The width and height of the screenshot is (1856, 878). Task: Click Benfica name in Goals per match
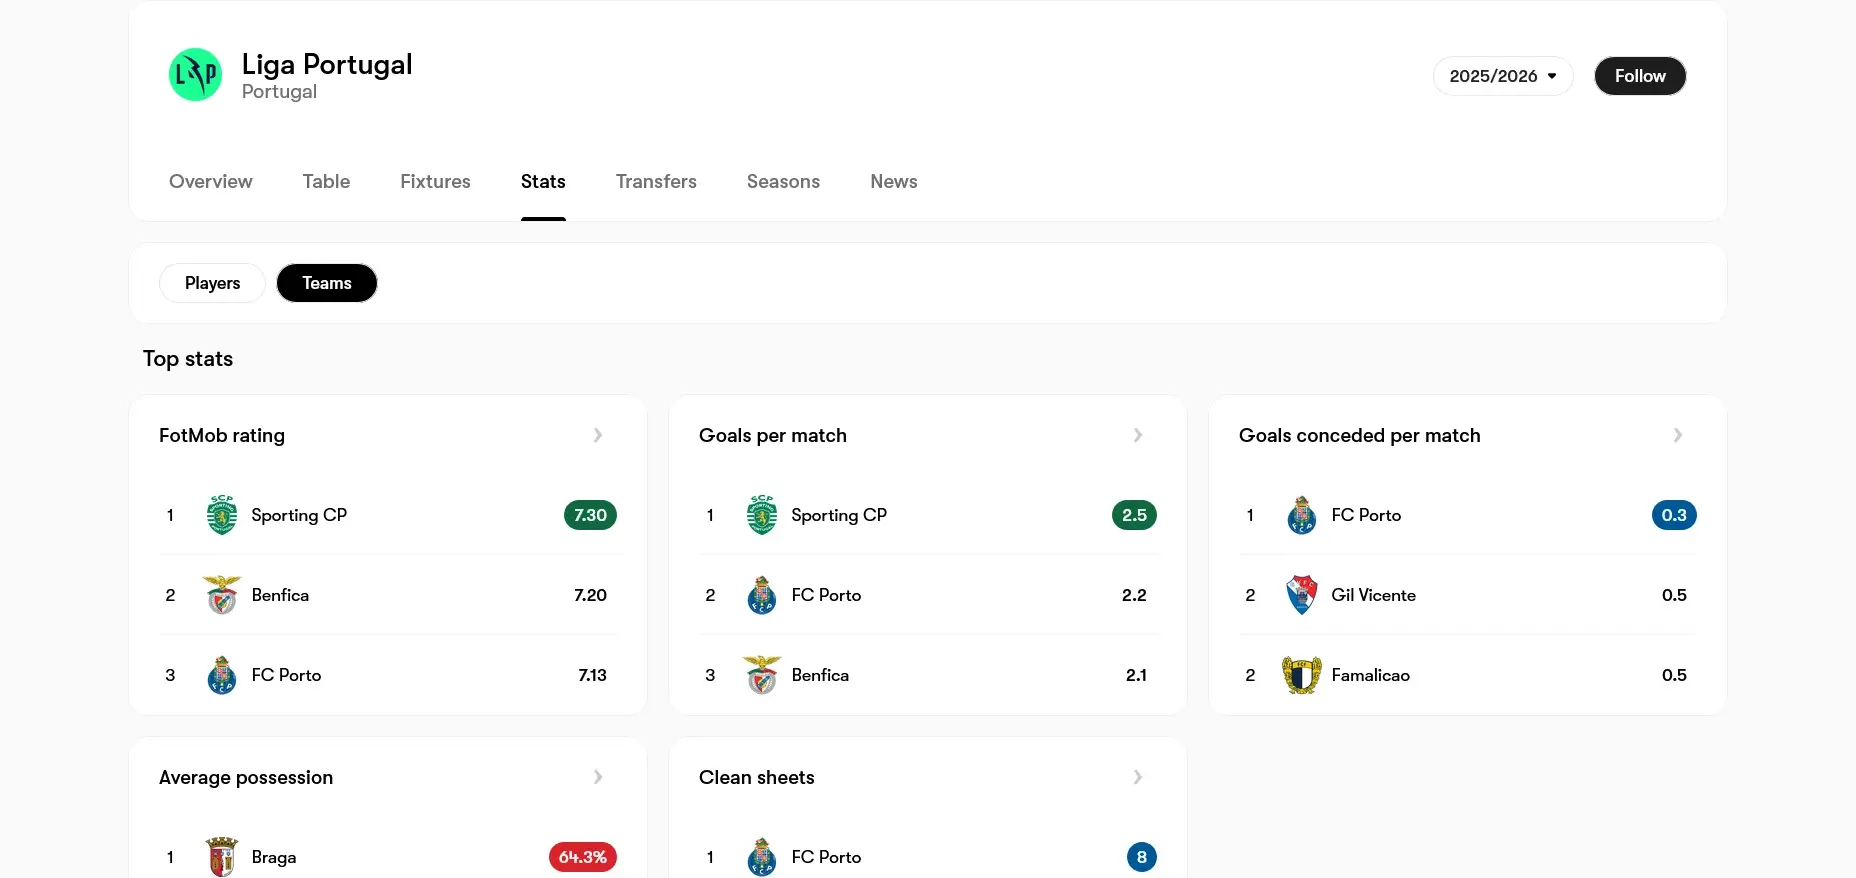coord(820,675)
